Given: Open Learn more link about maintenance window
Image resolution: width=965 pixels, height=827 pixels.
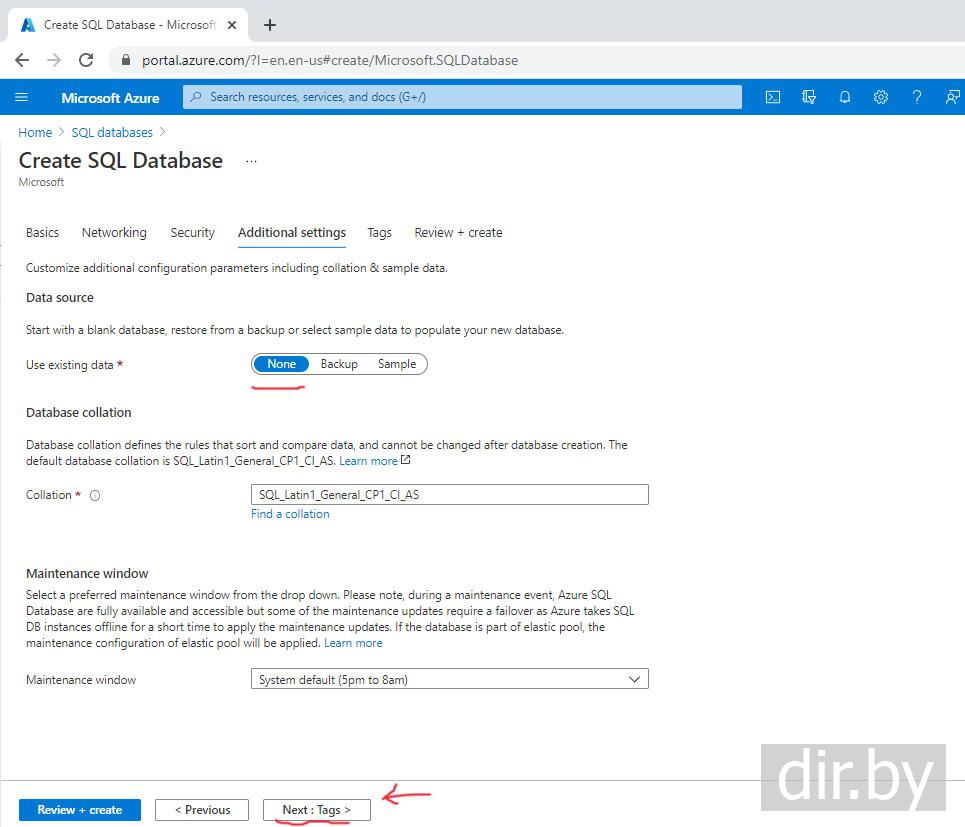Looking at the screenshot, I should [353, 643].
